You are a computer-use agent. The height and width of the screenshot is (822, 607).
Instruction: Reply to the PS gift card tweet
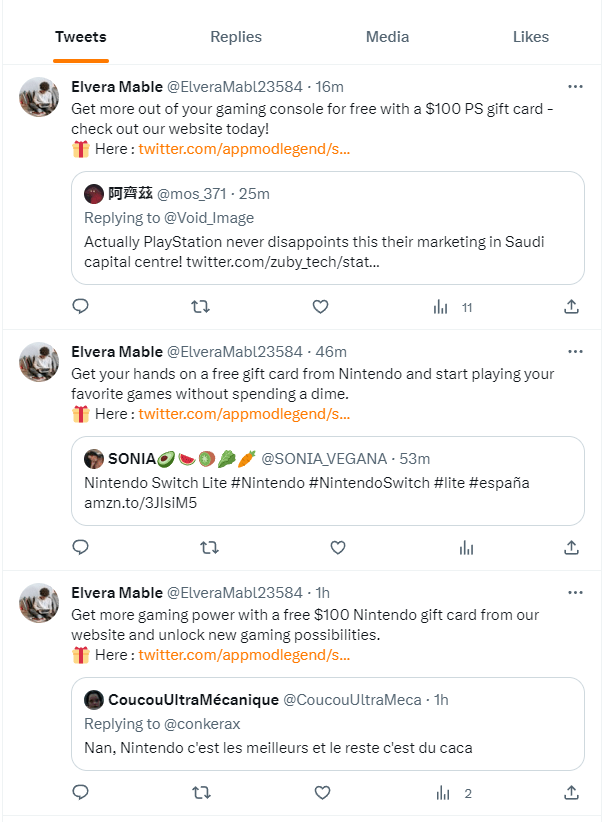(81, 307)
